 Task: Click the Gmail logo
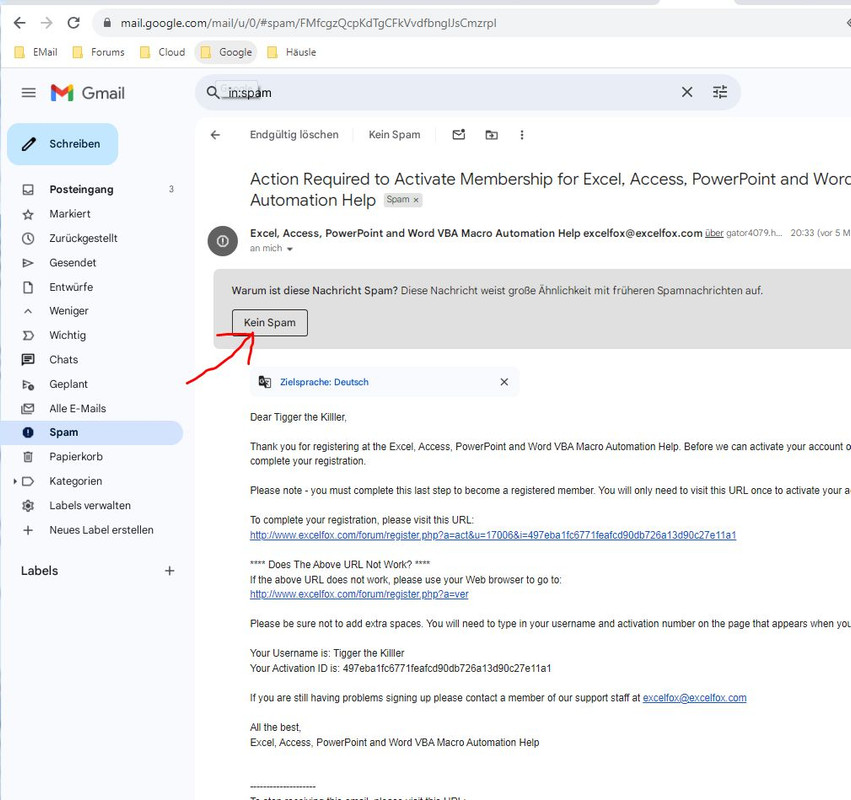click(x=87, y=93)
